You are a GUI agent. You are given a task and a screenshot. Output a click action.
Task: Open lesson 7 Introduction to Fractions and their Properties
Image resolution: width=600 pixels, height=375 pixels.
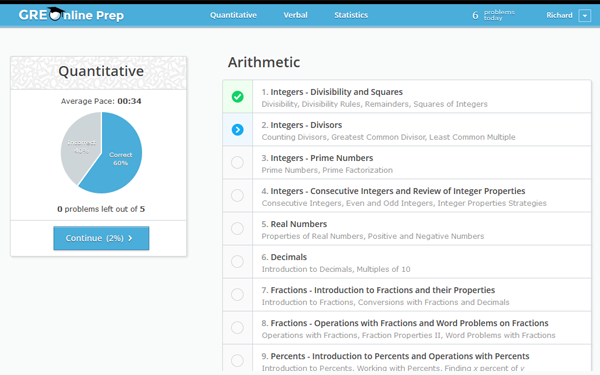coord(422,295)
